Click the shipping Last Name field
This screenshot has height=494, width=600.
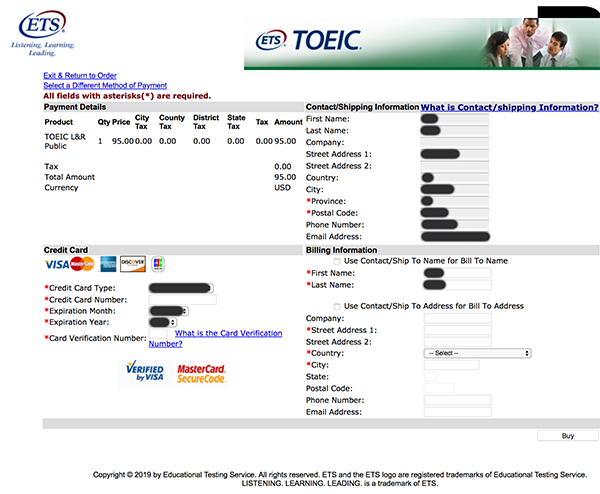tap(455, 131)
